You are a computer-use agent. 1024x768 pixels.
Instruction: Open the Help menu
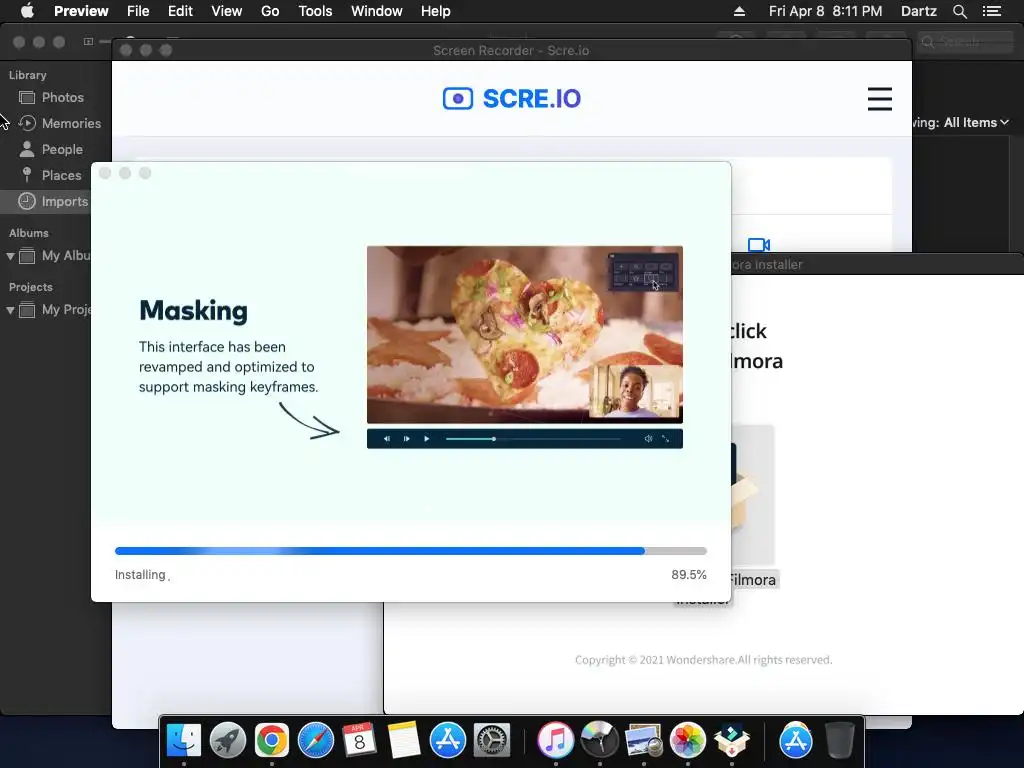click(x=436, y=11)
